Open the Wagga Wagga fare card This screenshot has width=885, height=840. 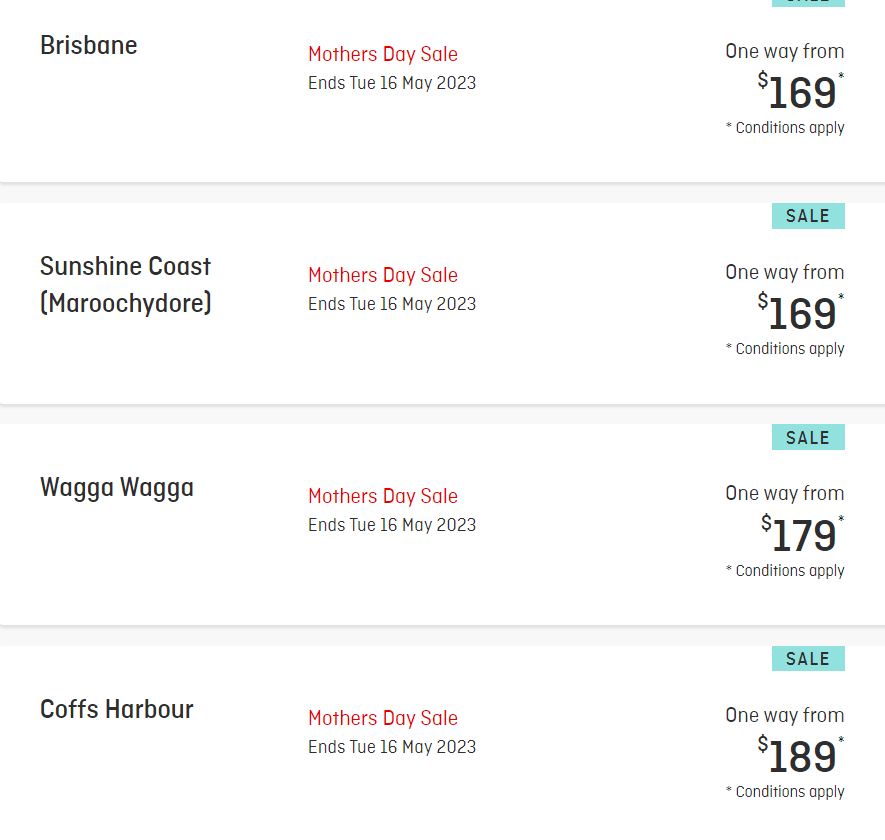coord(117,488)
